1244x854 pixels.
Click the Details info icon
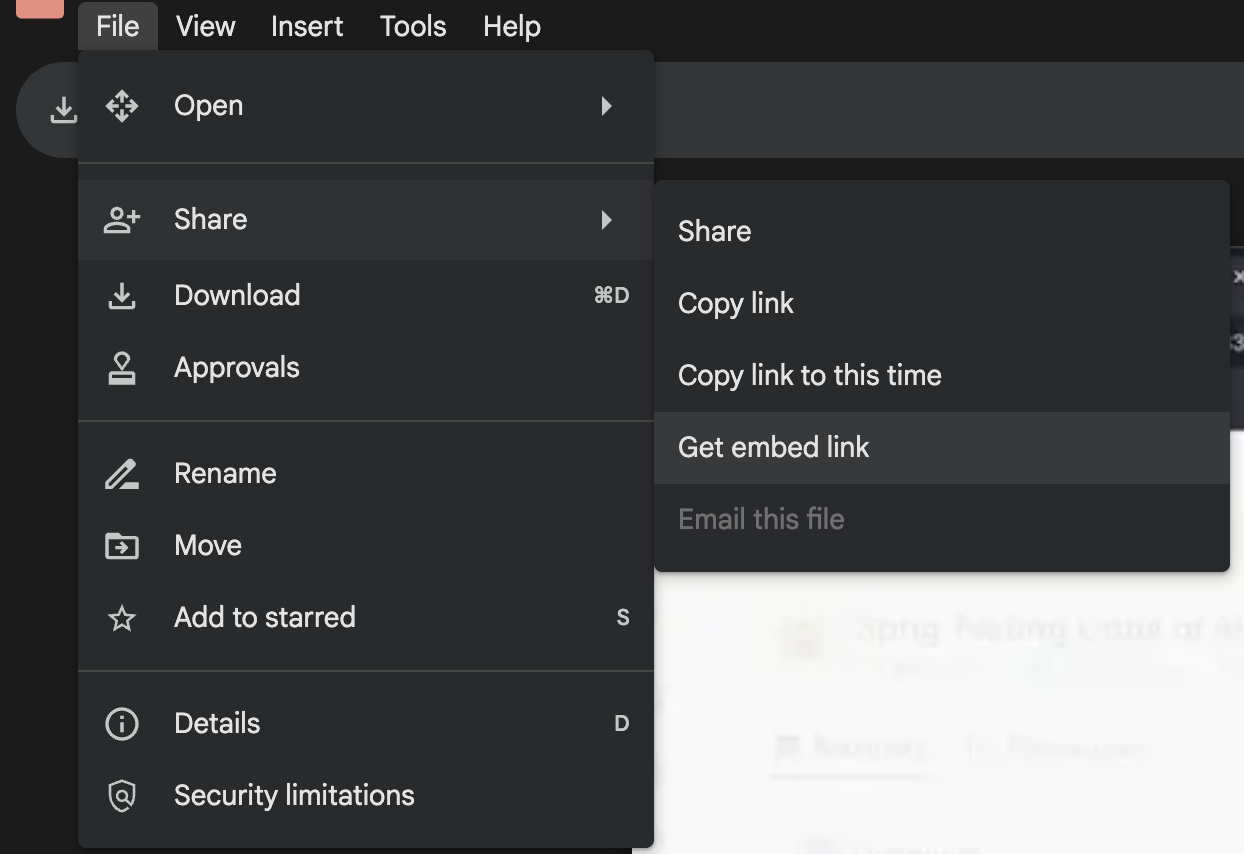pyautogui.click(x=122, y=724)
